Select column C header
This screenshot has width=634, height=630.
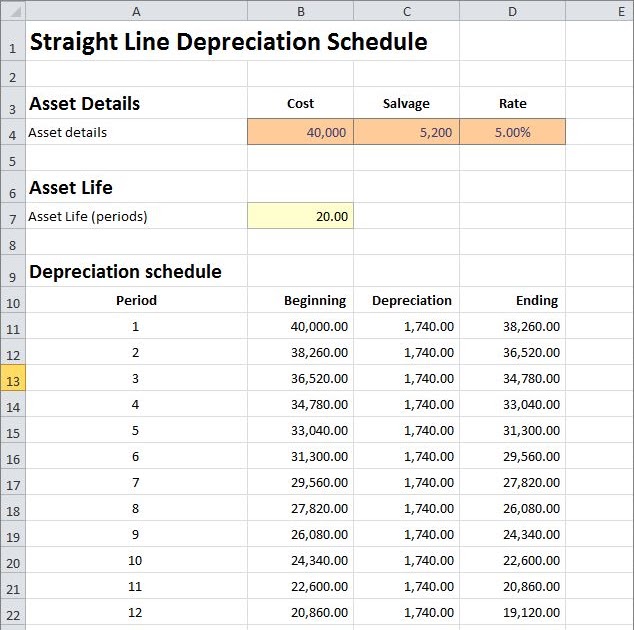(406, 11)
